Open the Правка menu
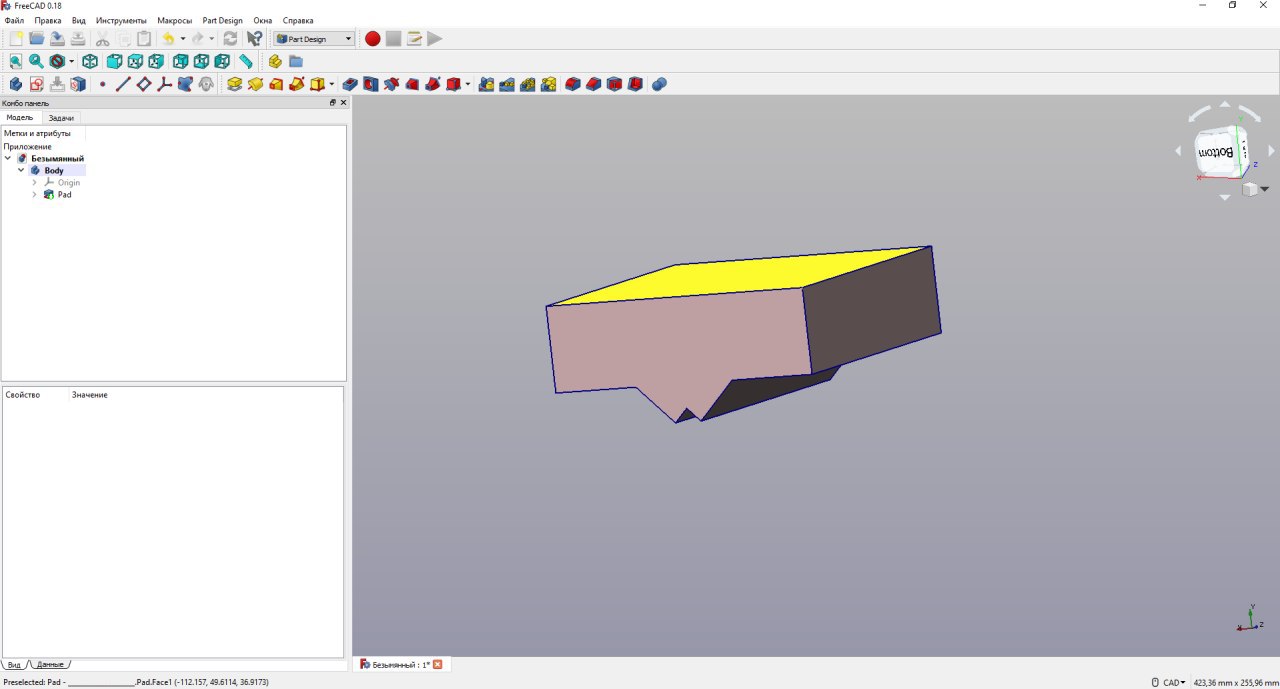 point(47,20)
